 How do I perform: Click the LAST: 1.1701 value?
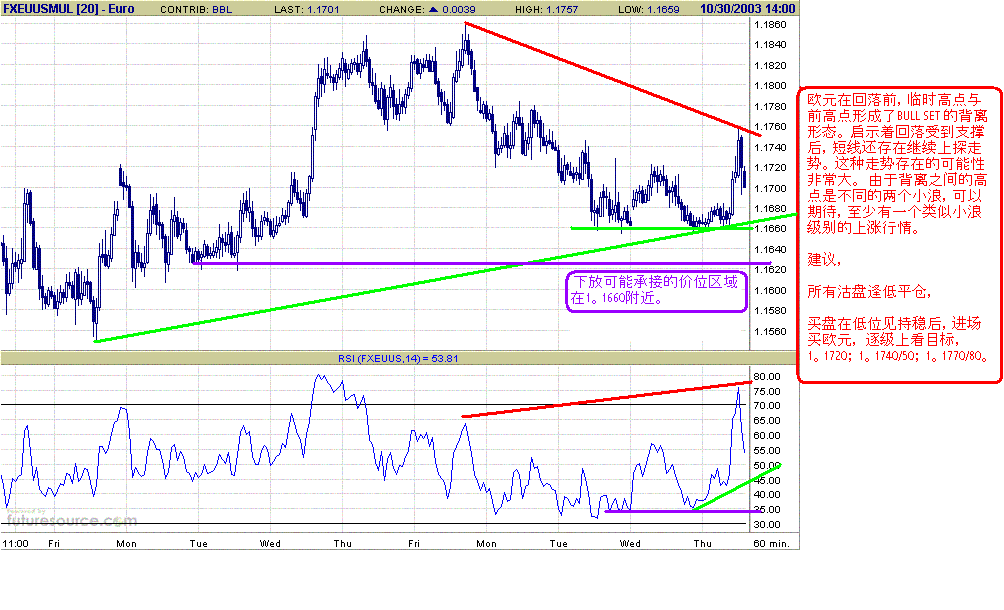307,10
